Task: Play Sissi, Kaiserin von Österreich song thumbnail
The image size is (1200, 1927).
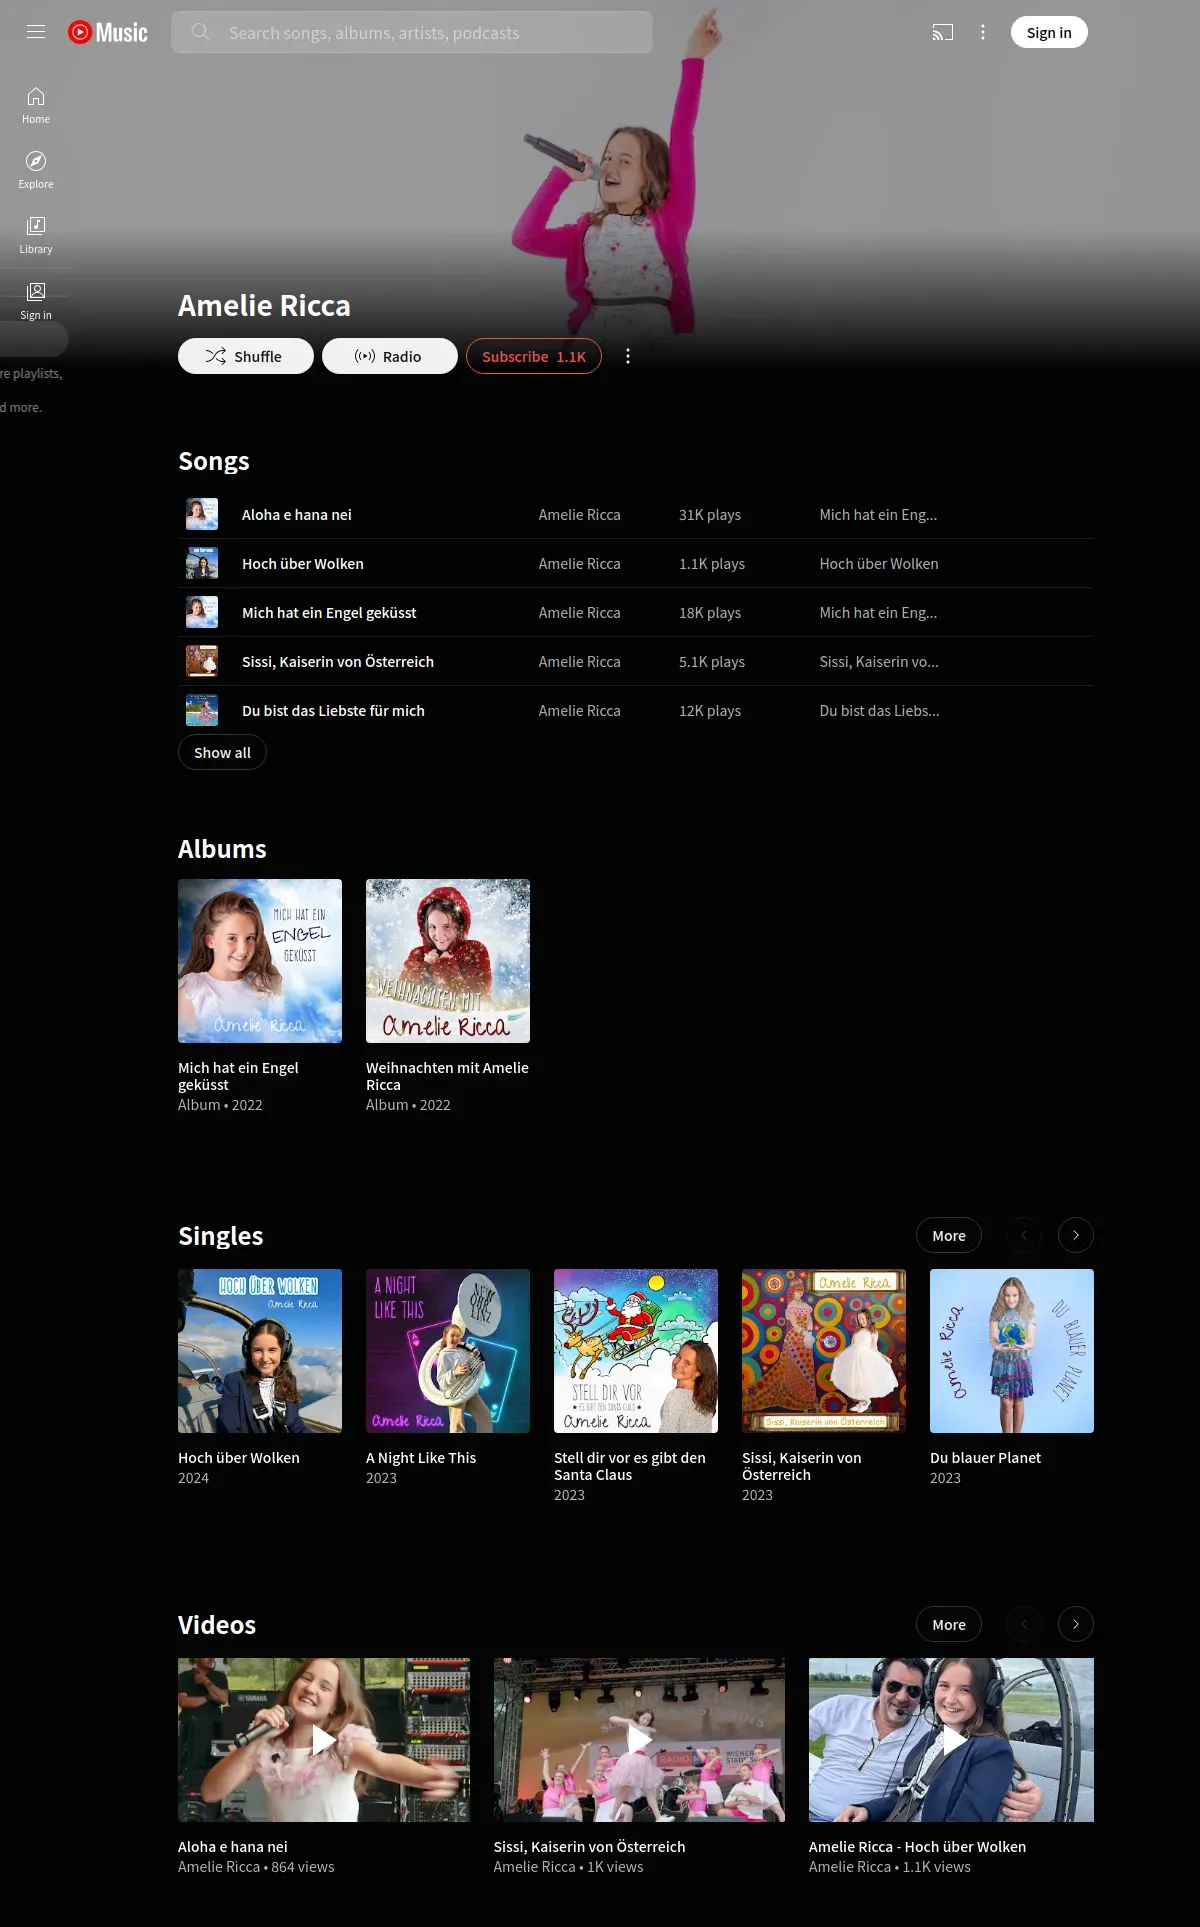Action: click(x=202, y=661)
